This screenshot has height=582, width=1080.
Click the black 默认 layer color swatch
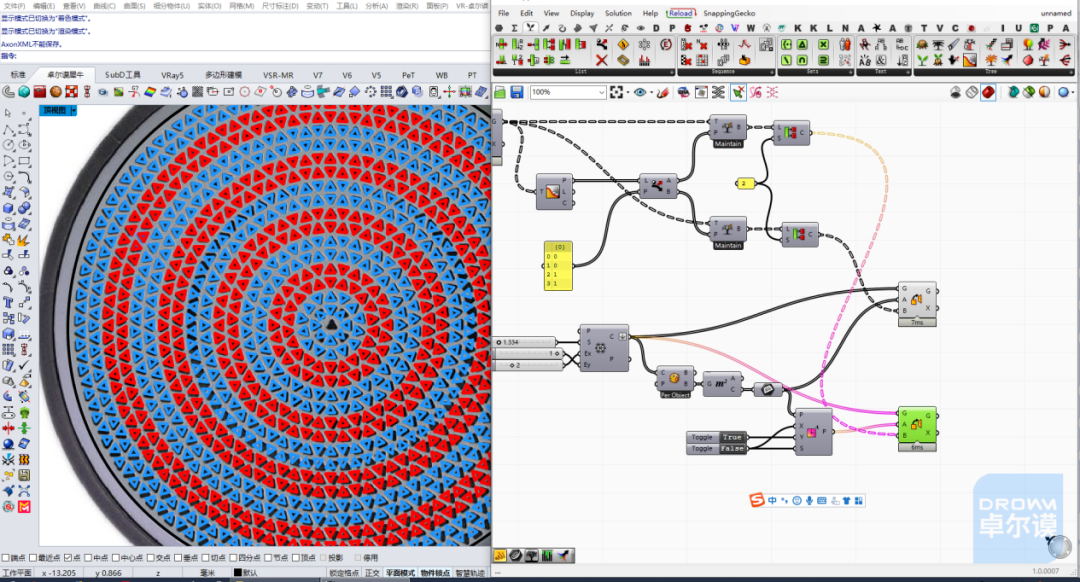coord(238,572)
